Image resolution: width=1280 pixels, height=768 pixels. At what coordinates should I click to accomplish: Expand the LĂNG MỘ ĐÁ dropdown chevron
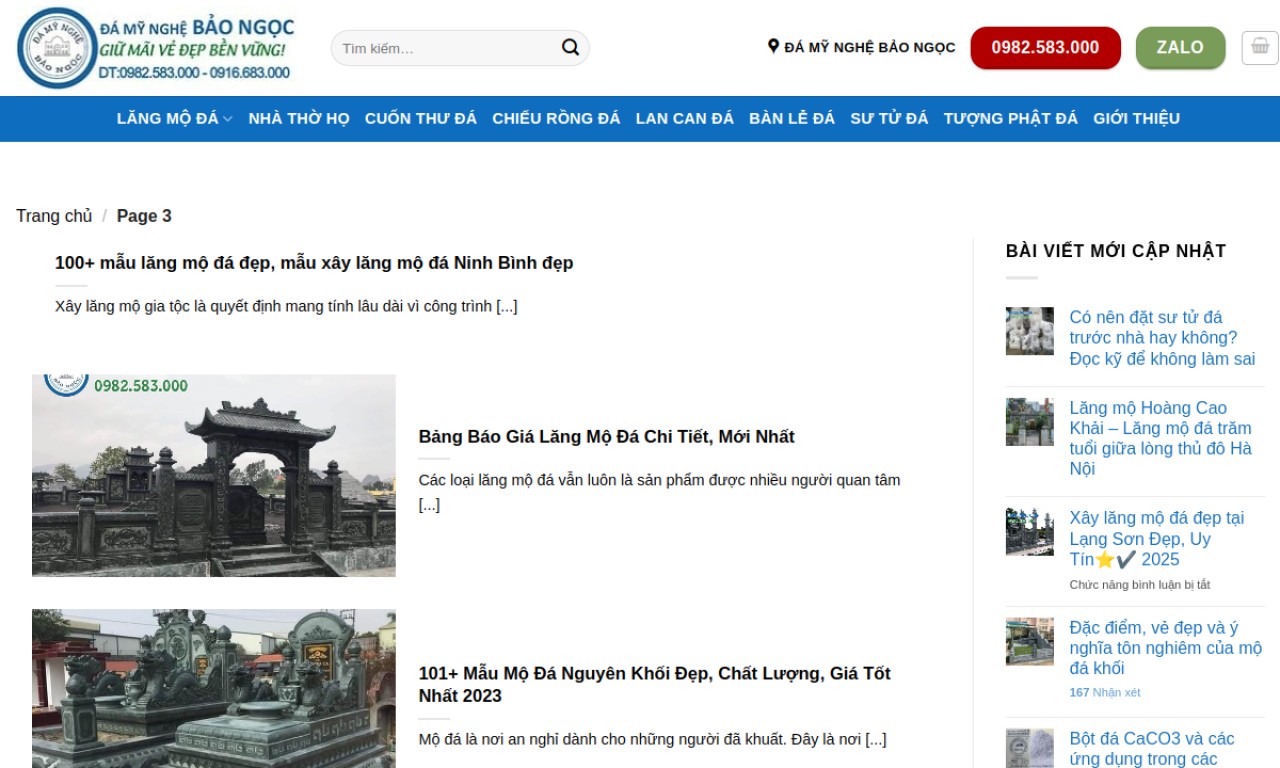point(228,119)
